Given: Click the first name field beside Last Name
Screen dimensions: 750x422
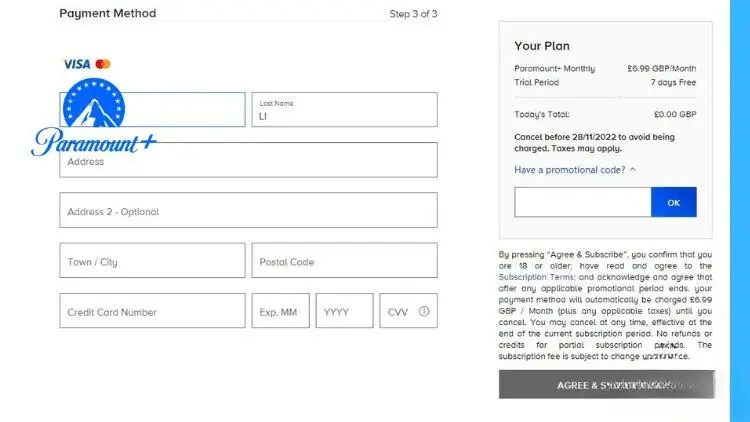Looking at the screenshot, I should point(200,111).
